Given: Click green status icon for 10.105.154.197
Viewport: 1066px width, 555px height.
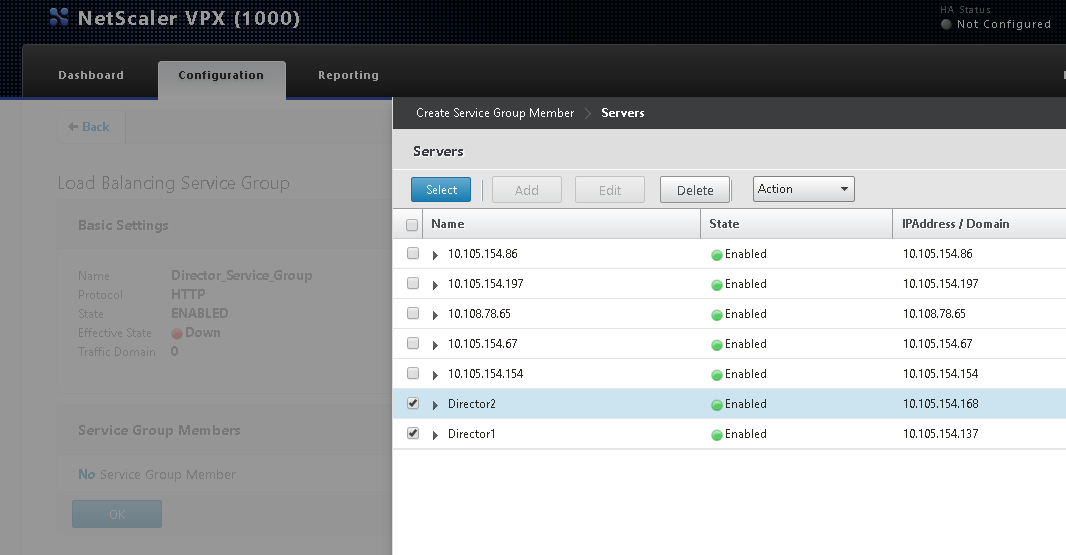Looking at the screenshot, I should (x=716, y=285).
